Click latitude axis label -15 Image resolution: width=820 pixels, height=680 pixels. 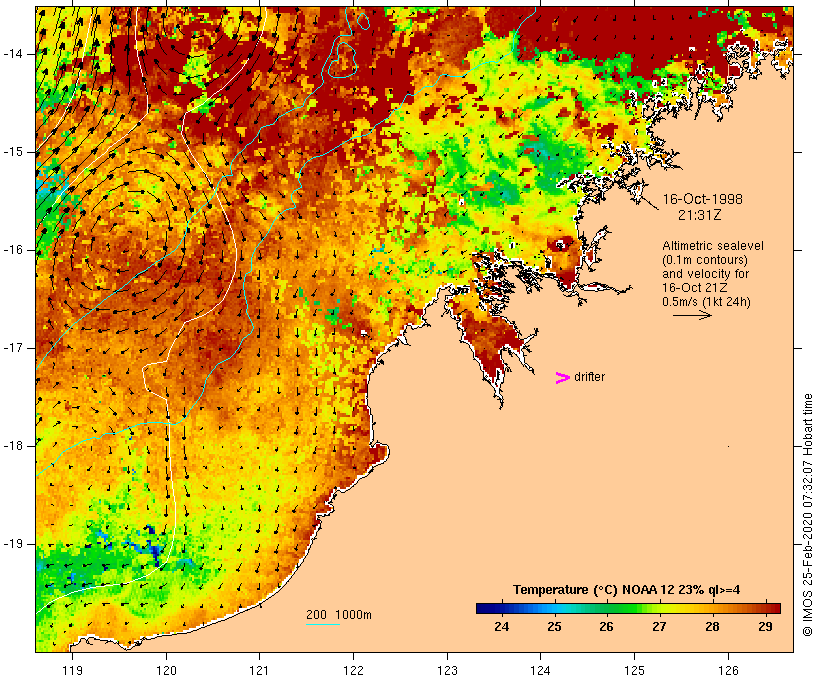pyautogui.click(x=13, y=152)
